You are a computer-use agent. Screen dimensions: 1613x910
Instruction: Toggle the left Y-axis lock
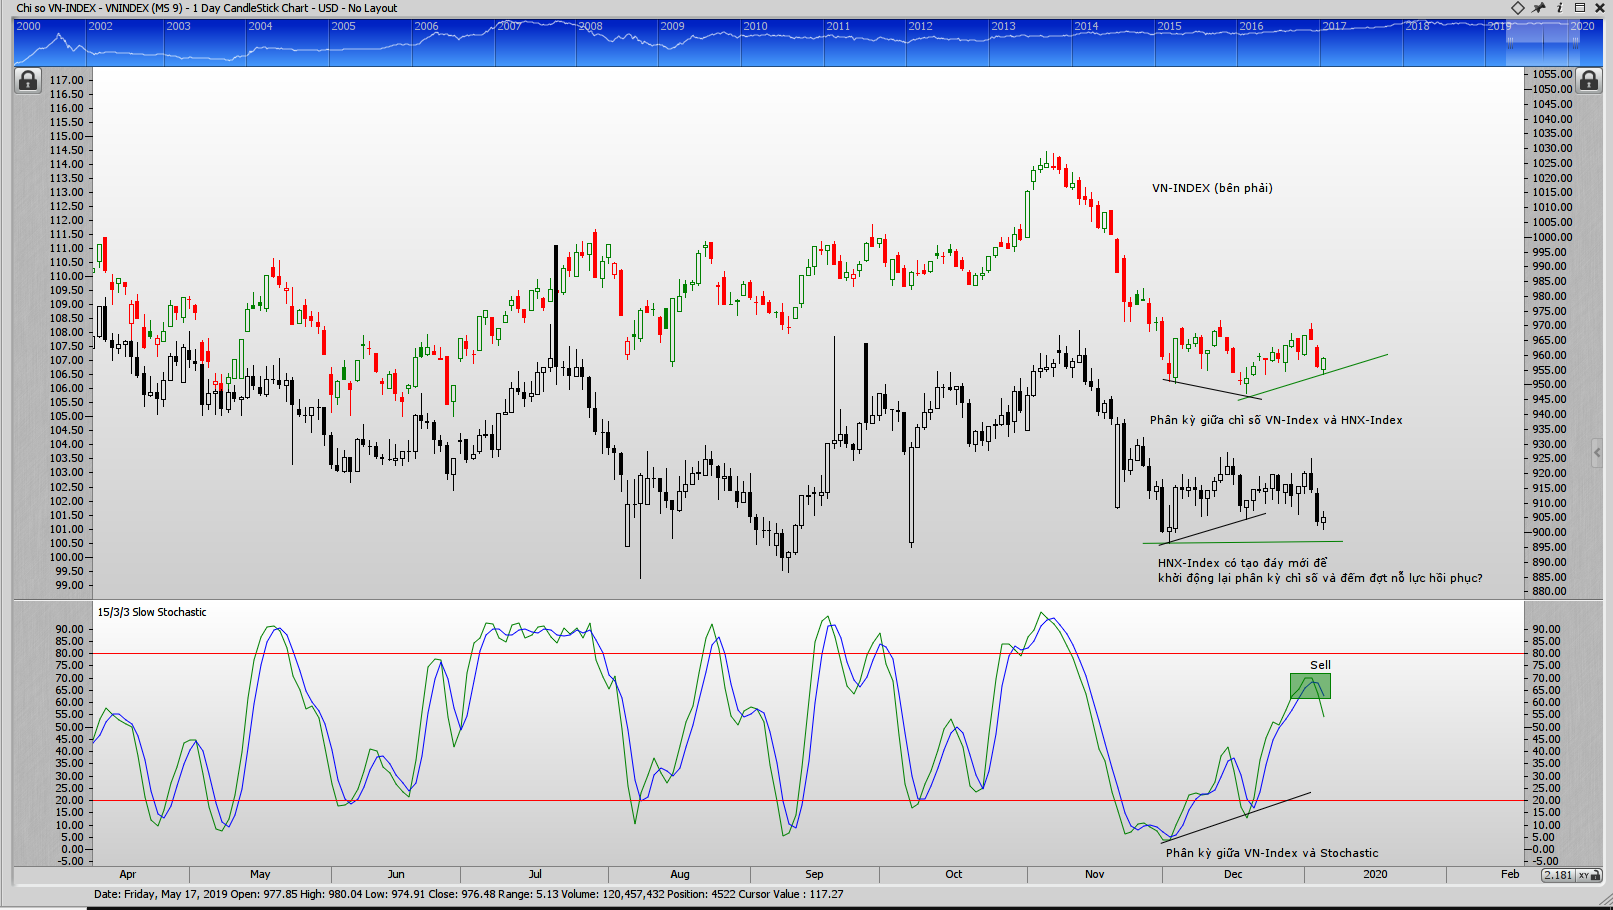tap(27, 80)
